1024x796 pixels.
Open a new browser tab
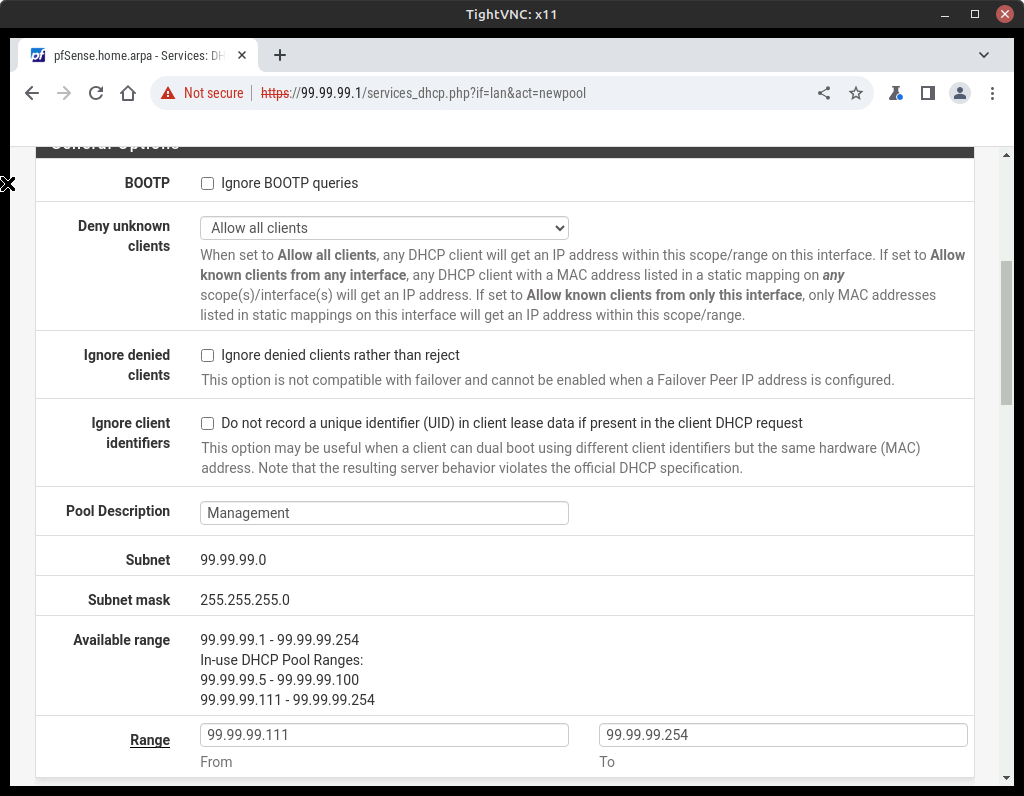(x=280, y=56)
